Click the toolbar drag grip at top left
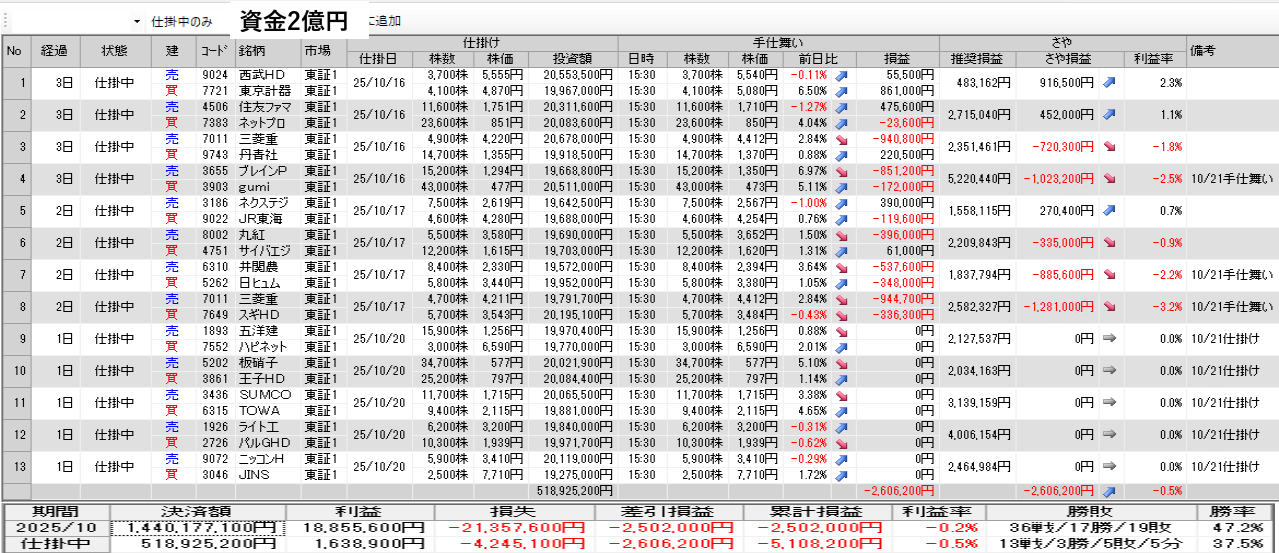Image resolution: width=1279 pixels, height=553 pixels. [x=4, y=21]
